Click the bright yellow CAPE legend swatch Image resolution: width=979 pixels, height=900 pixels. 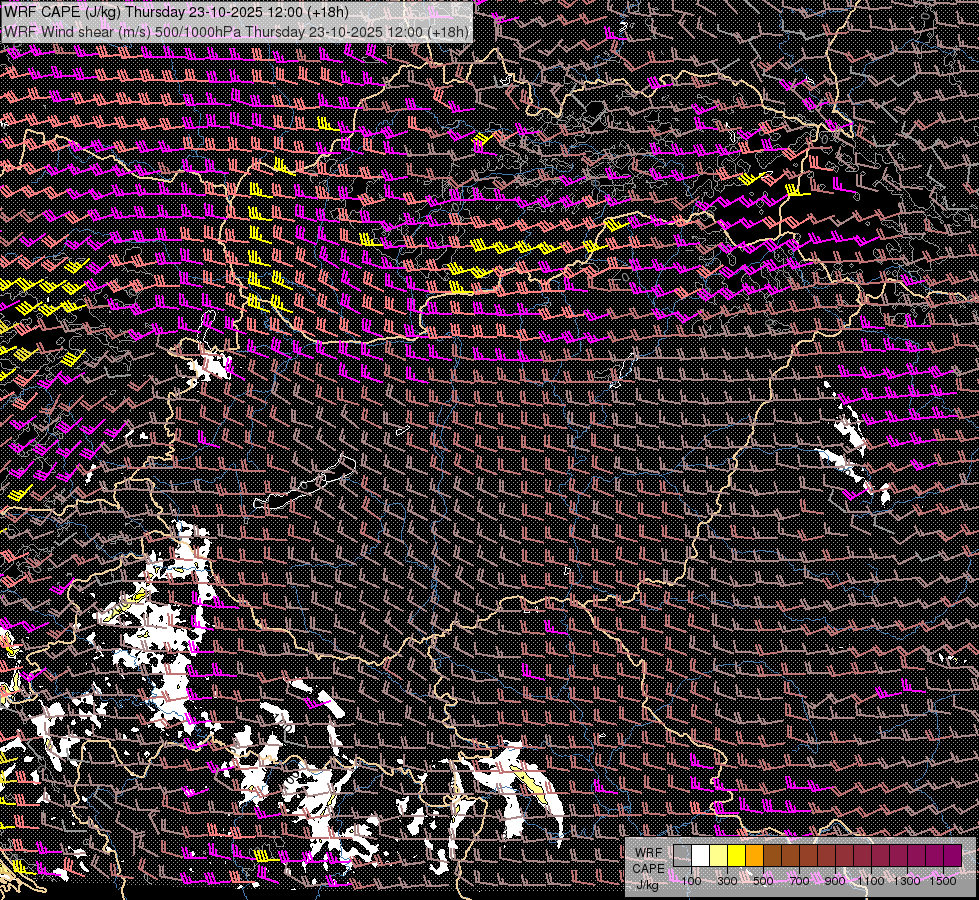point(737,856)
